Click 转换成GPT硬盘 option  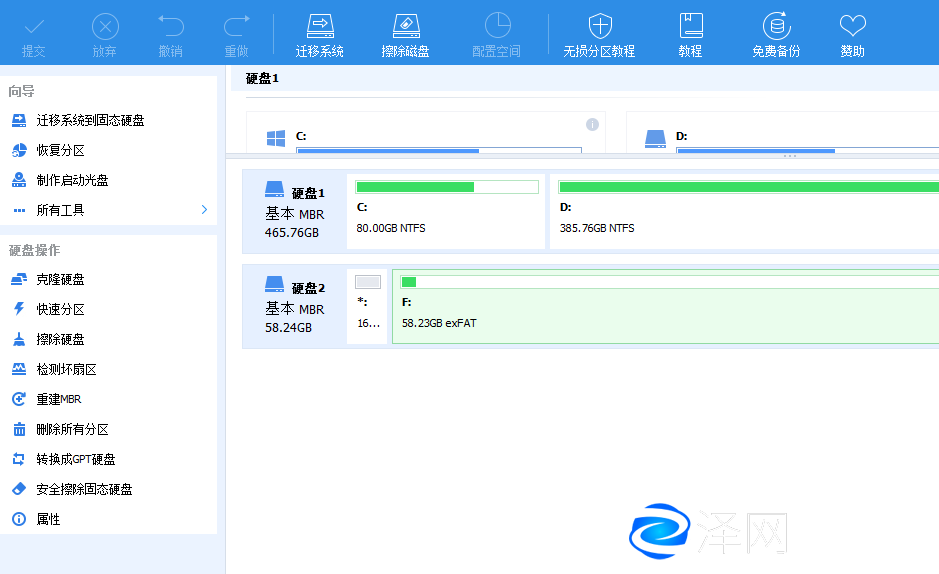76,459
